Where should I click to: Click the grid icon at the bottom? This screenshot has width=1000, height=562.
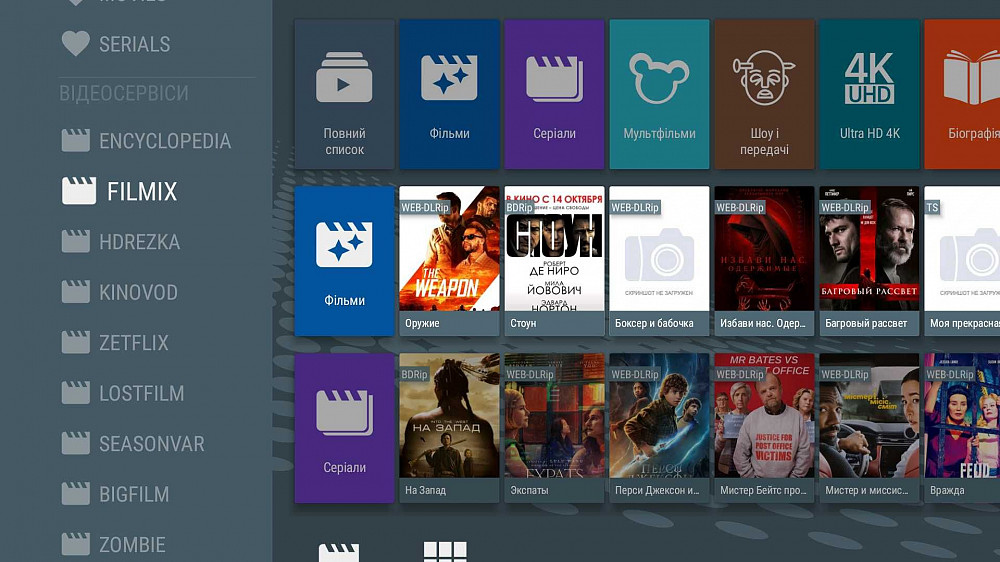point(445,552)
